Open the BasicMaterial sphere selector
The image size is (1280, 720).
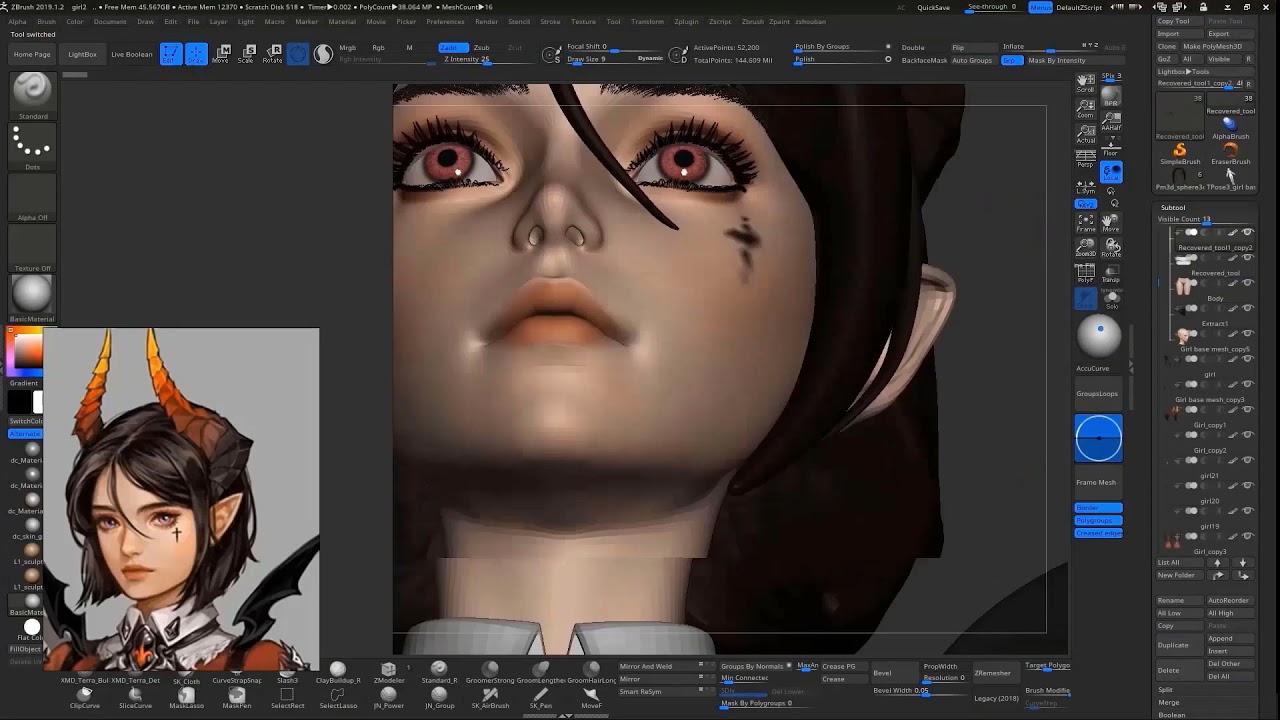coord(32,298)
